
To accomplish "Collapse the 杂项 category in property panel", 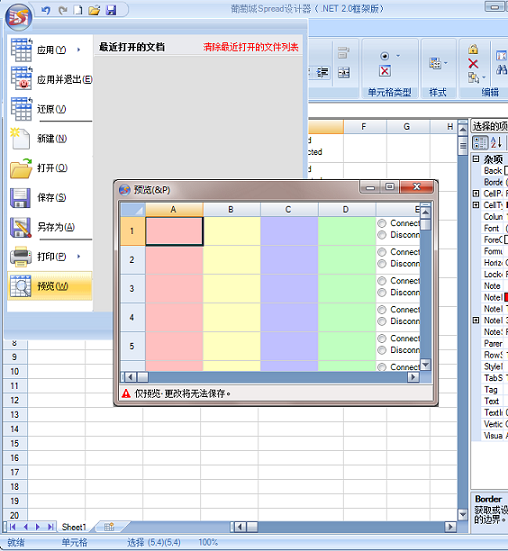I will tap(476, 159).
